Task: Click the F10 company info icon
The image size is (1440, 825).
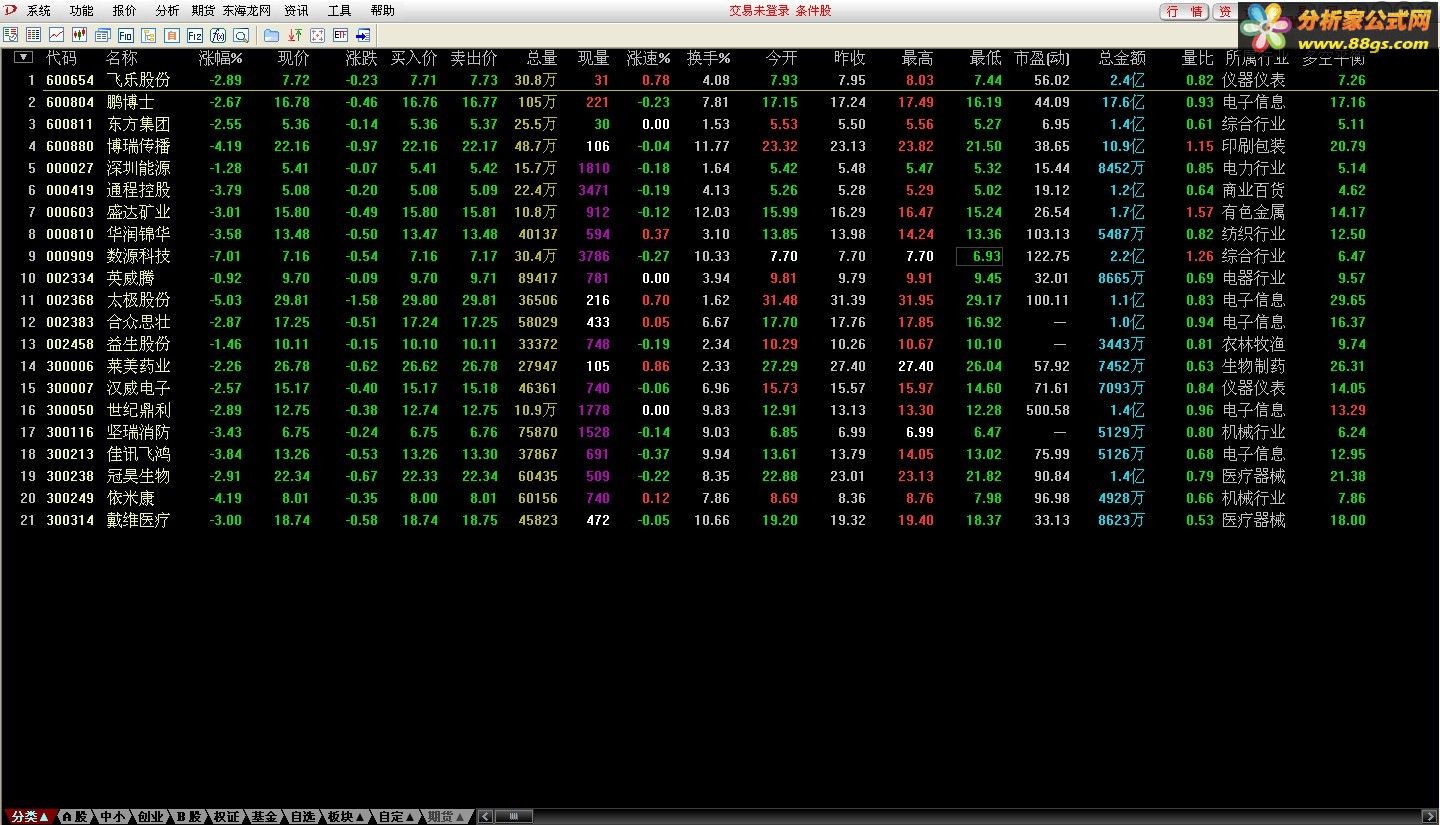Action: tap(126, 35)
